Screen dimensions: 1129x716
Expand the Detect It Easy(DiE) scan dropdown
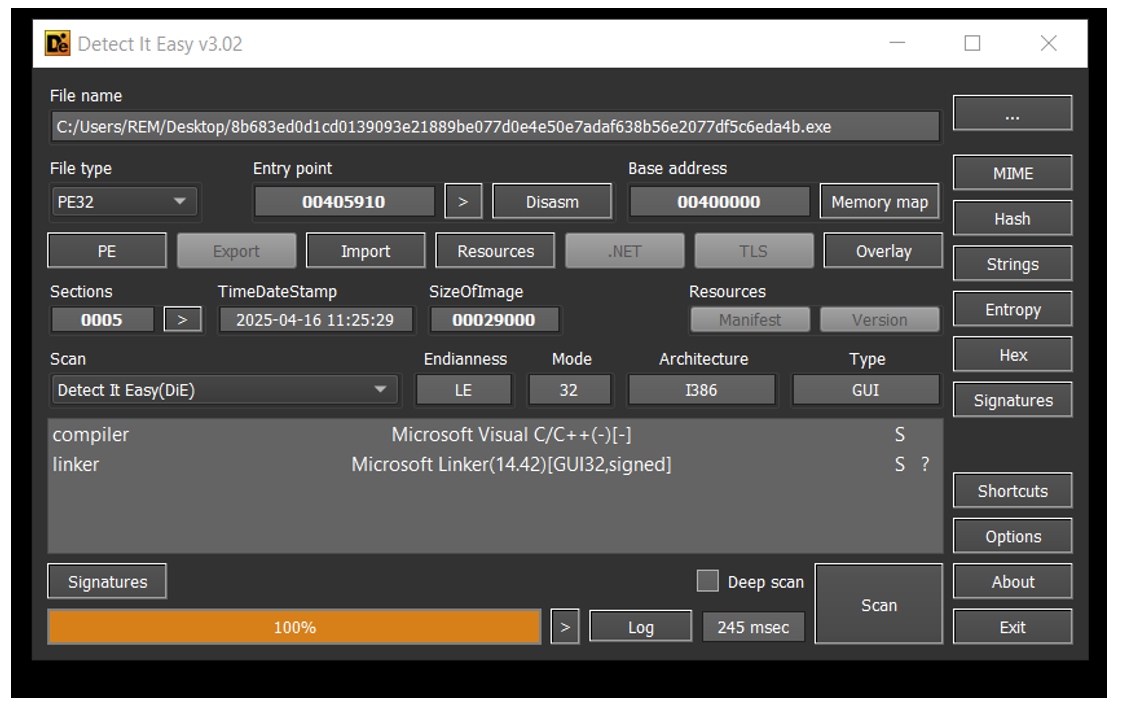coord(224,390)
